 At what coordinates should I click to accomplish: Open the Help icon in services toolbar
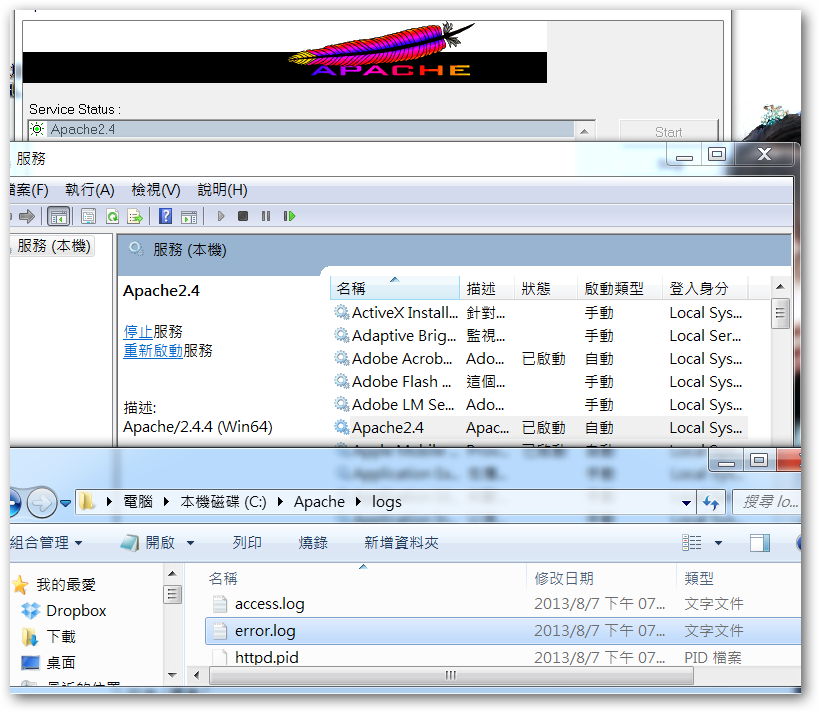tap(166, 216)
